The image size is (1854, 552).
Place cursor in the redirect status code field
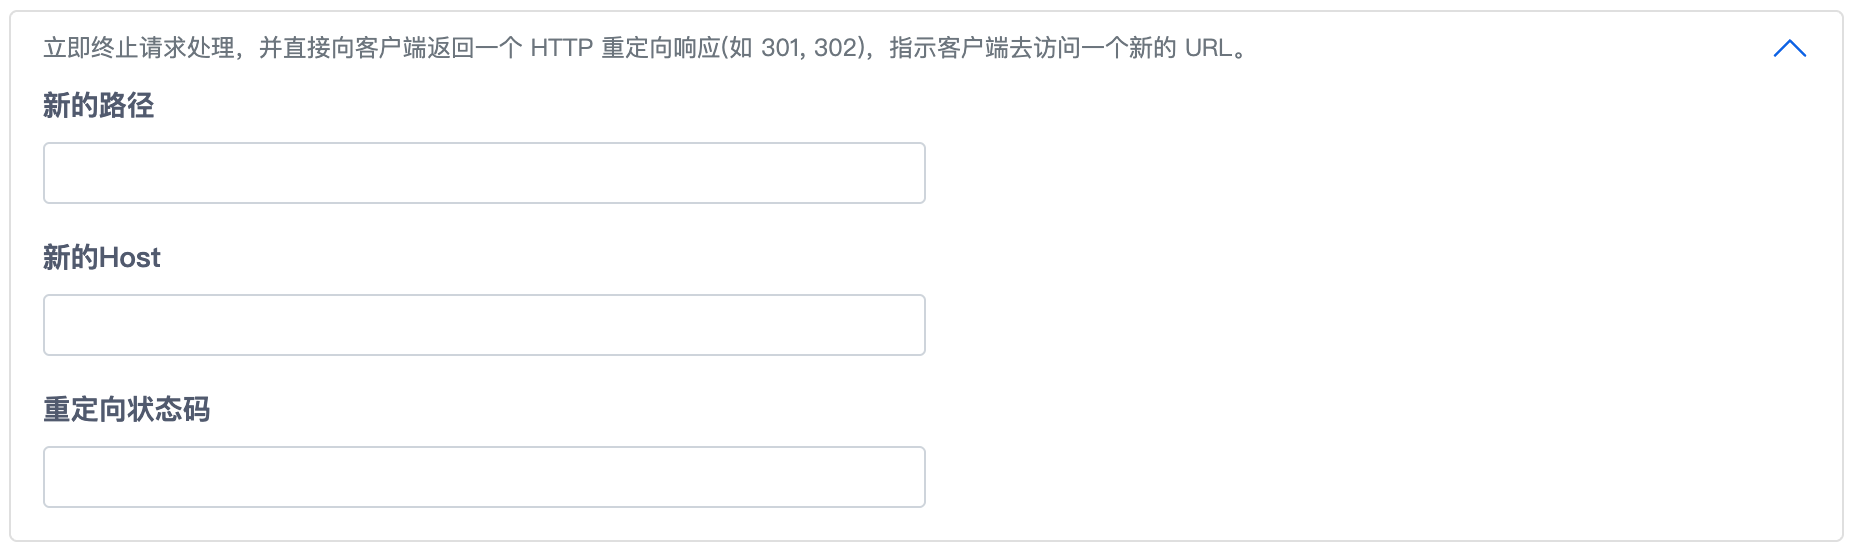point(484,477)
